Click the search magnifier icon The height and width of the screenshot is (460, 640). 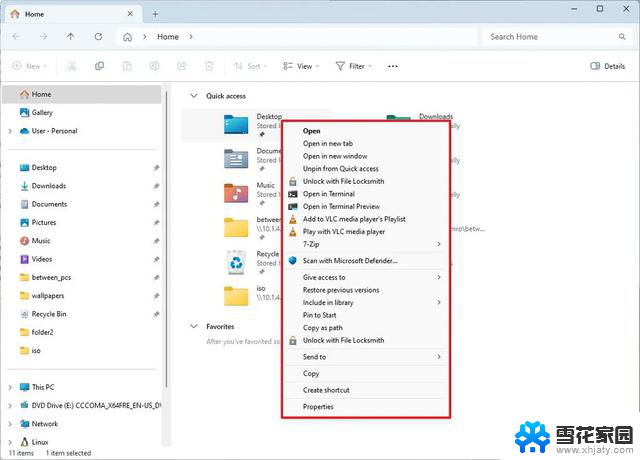click(x=622, y=37)
